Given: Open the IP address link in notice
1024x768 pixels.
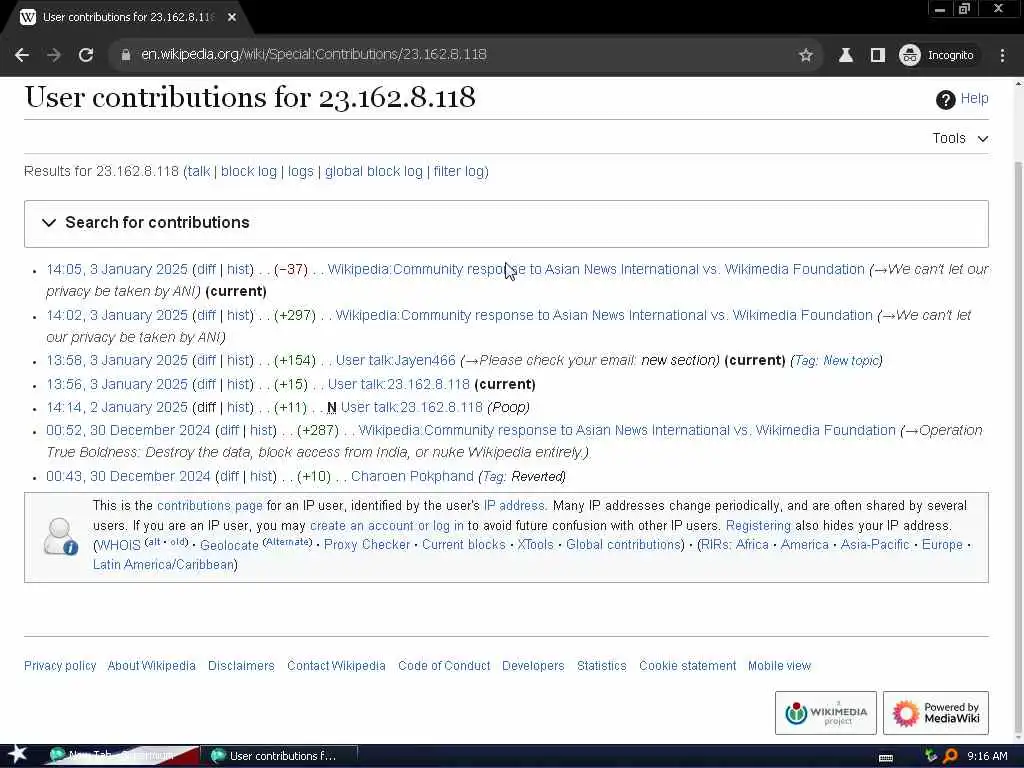Looking at the screenshot, I should pos(514,505).
